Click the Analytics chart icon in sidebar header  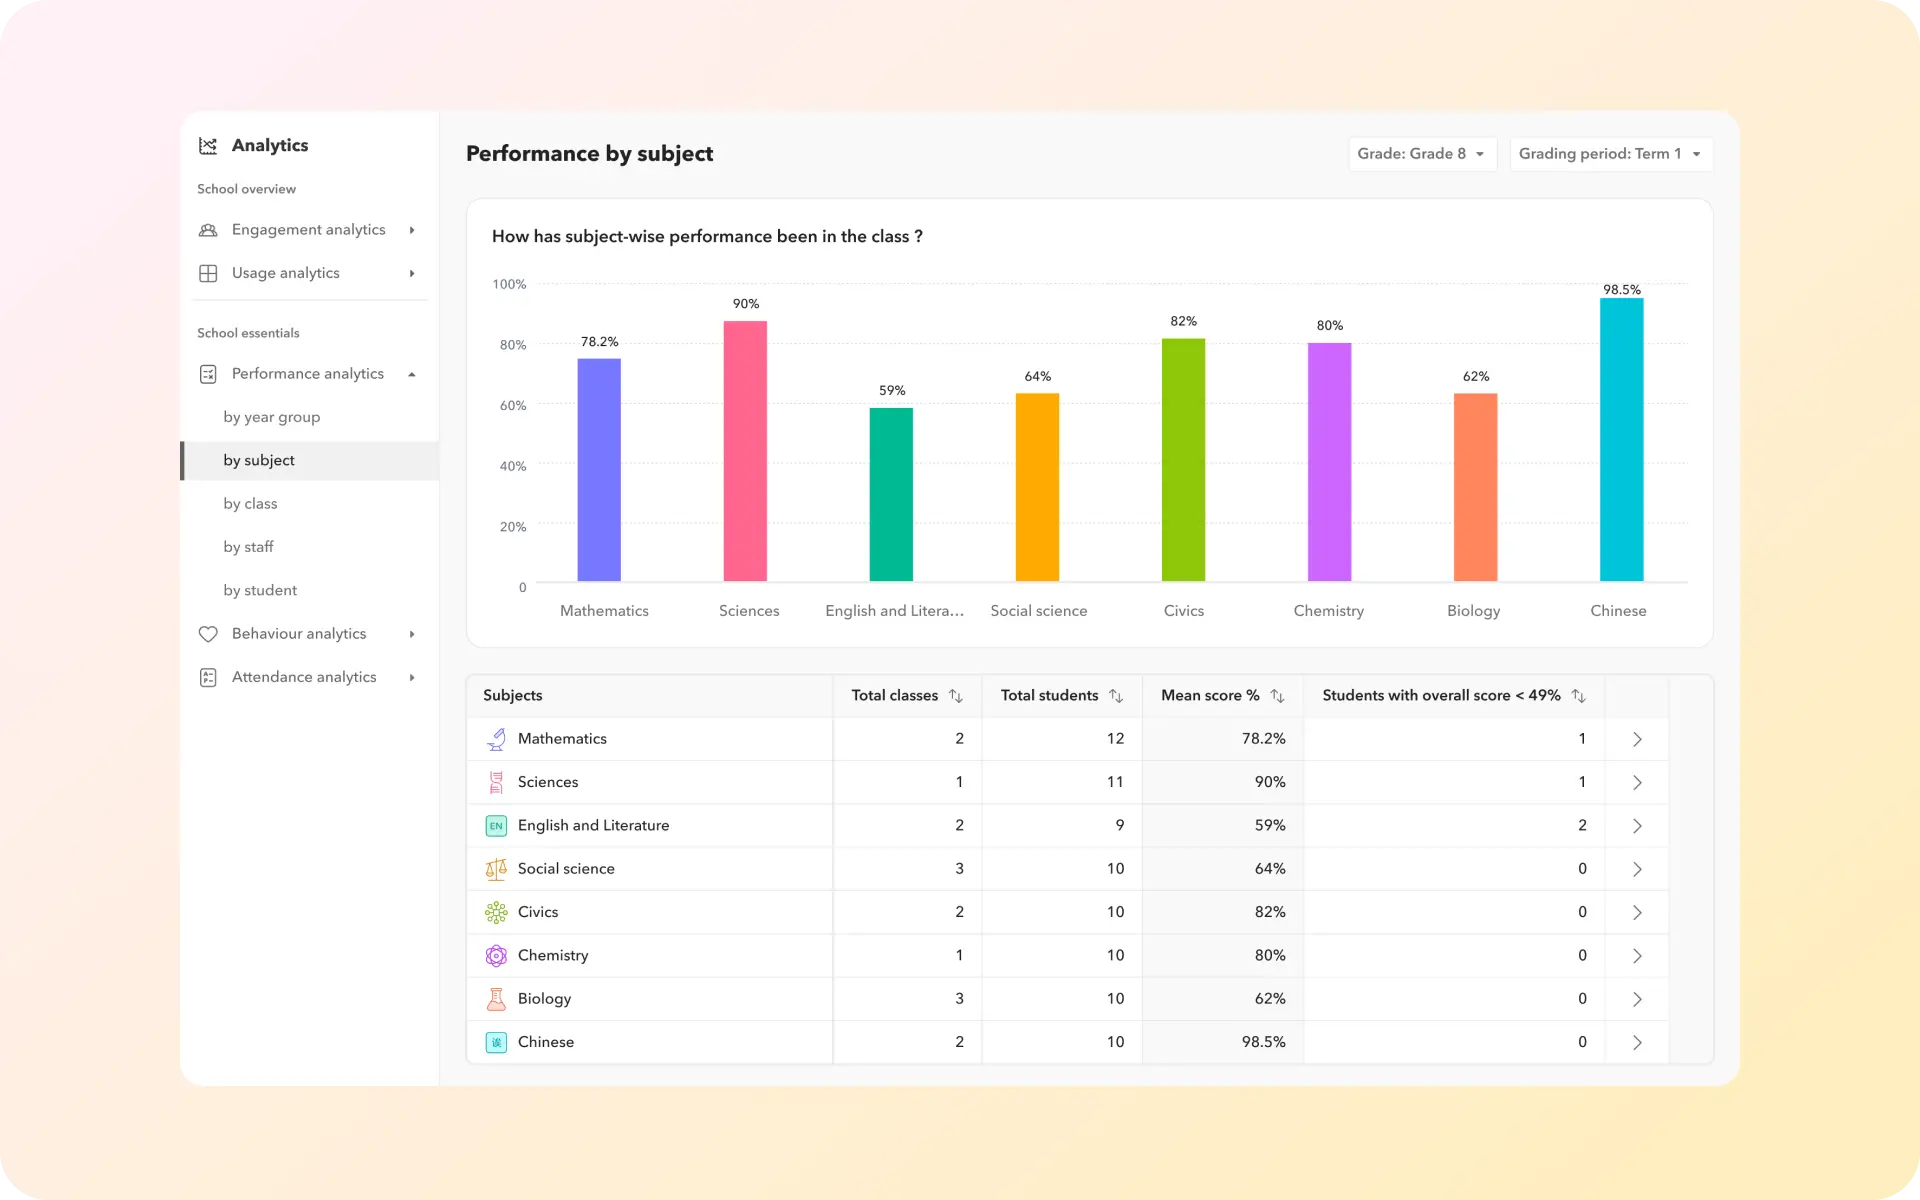(208, 146)
